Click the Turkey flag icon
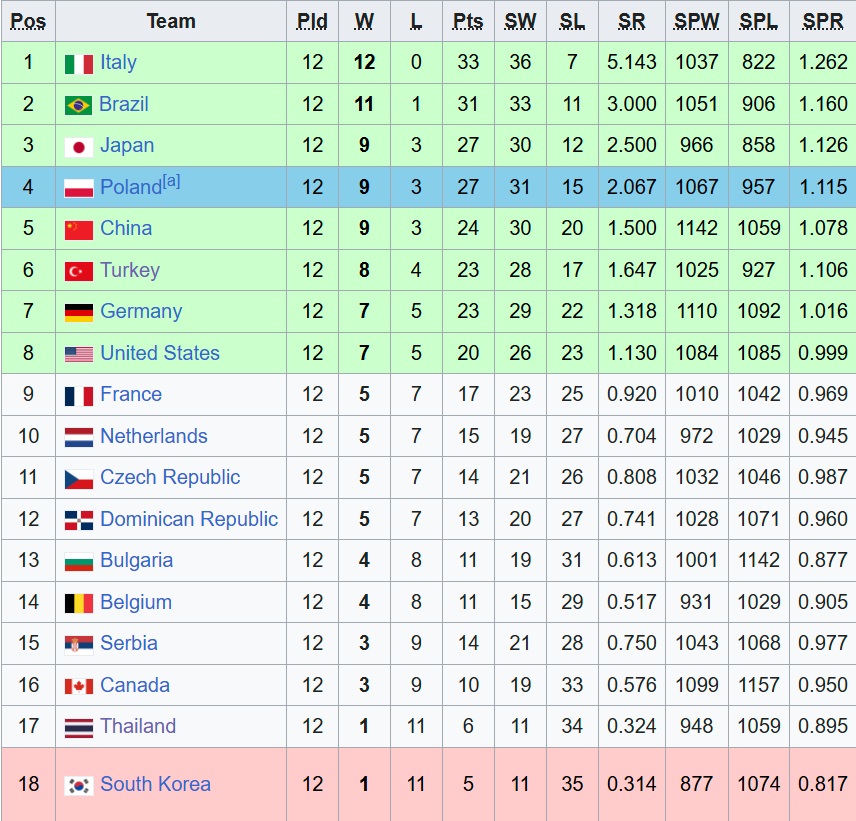 click(x=79, y=271)
